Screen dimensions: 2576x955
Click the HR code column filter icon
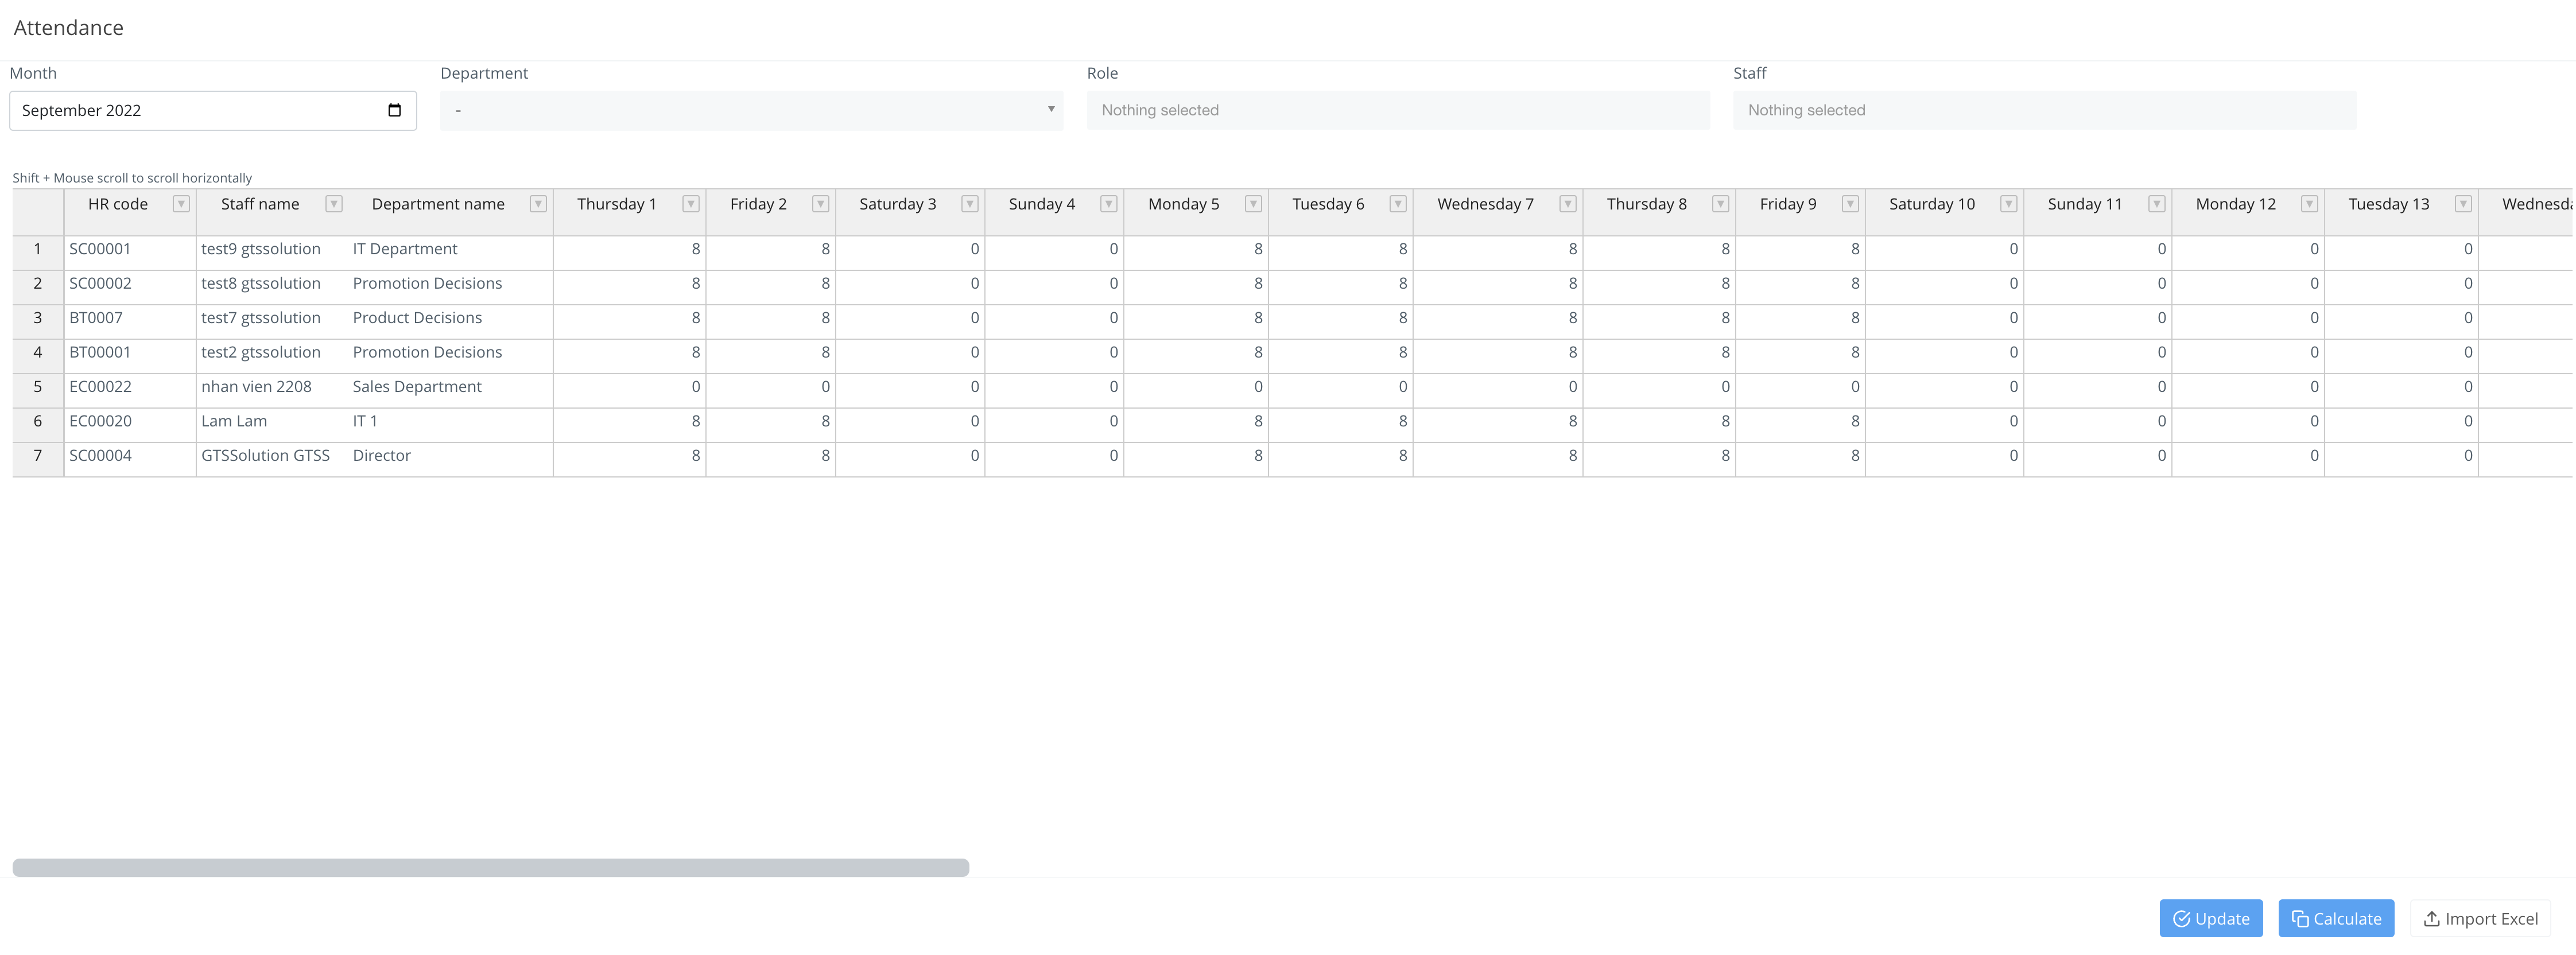coord(181,204)
